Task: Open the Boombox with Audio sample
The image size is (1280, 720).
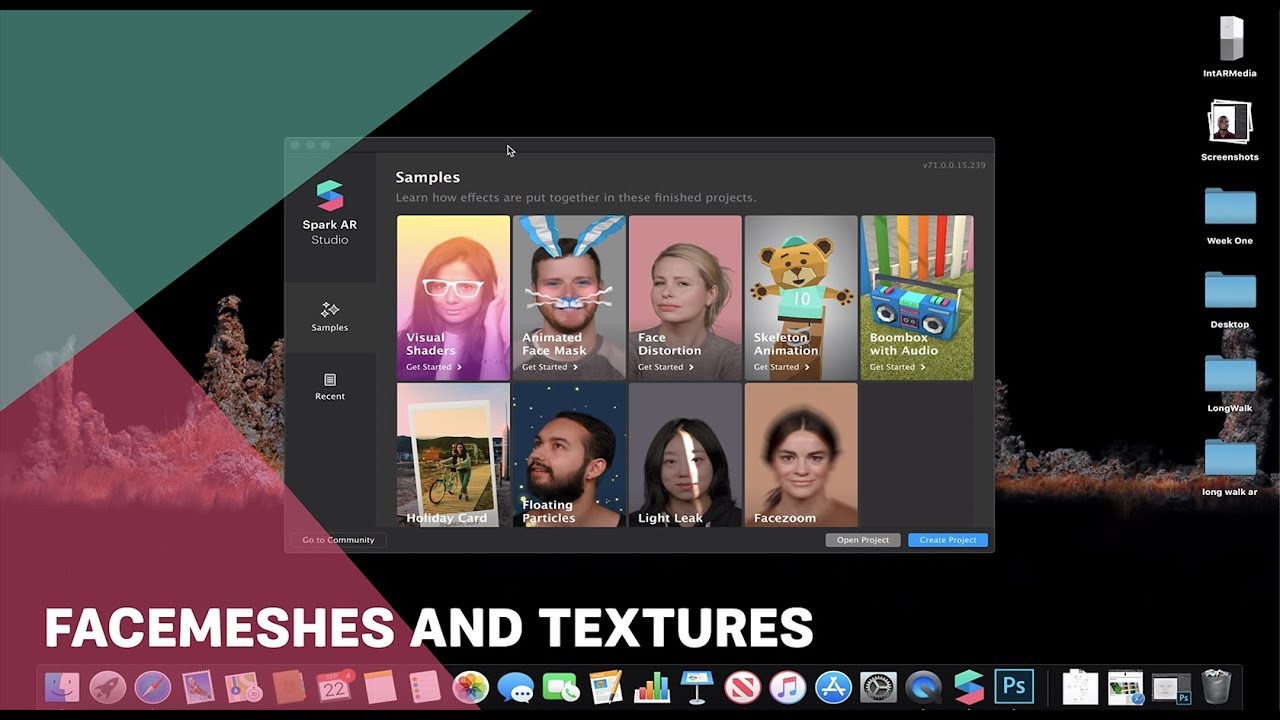Action: [917, 298]
